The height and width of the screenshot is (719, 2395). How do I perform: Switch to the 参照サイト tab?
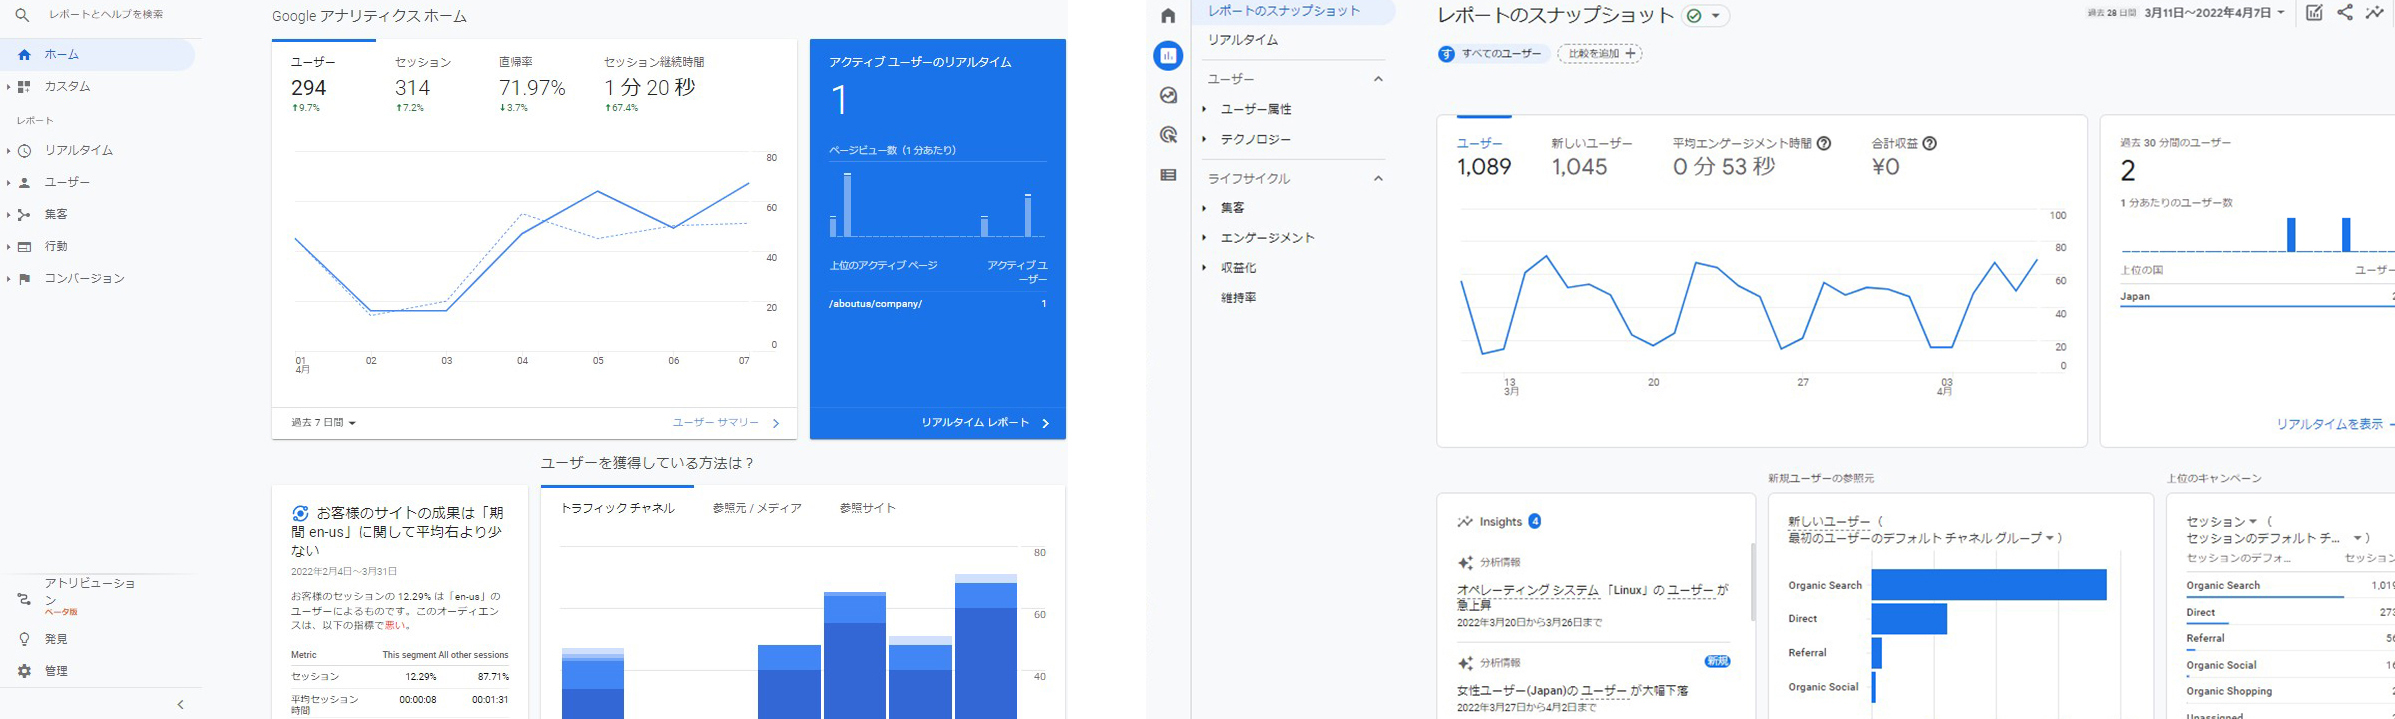pyautogui.click(x=868, y=508)
